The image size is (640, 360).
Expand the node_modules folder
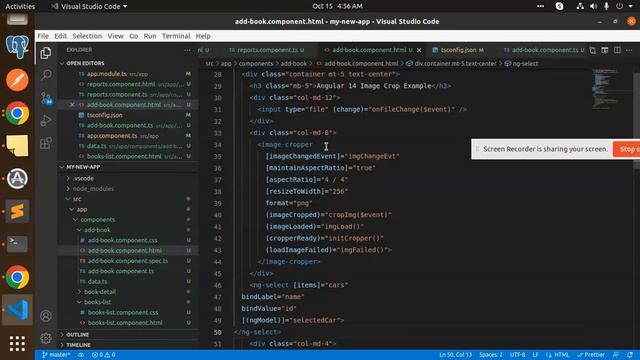point(93,189)
